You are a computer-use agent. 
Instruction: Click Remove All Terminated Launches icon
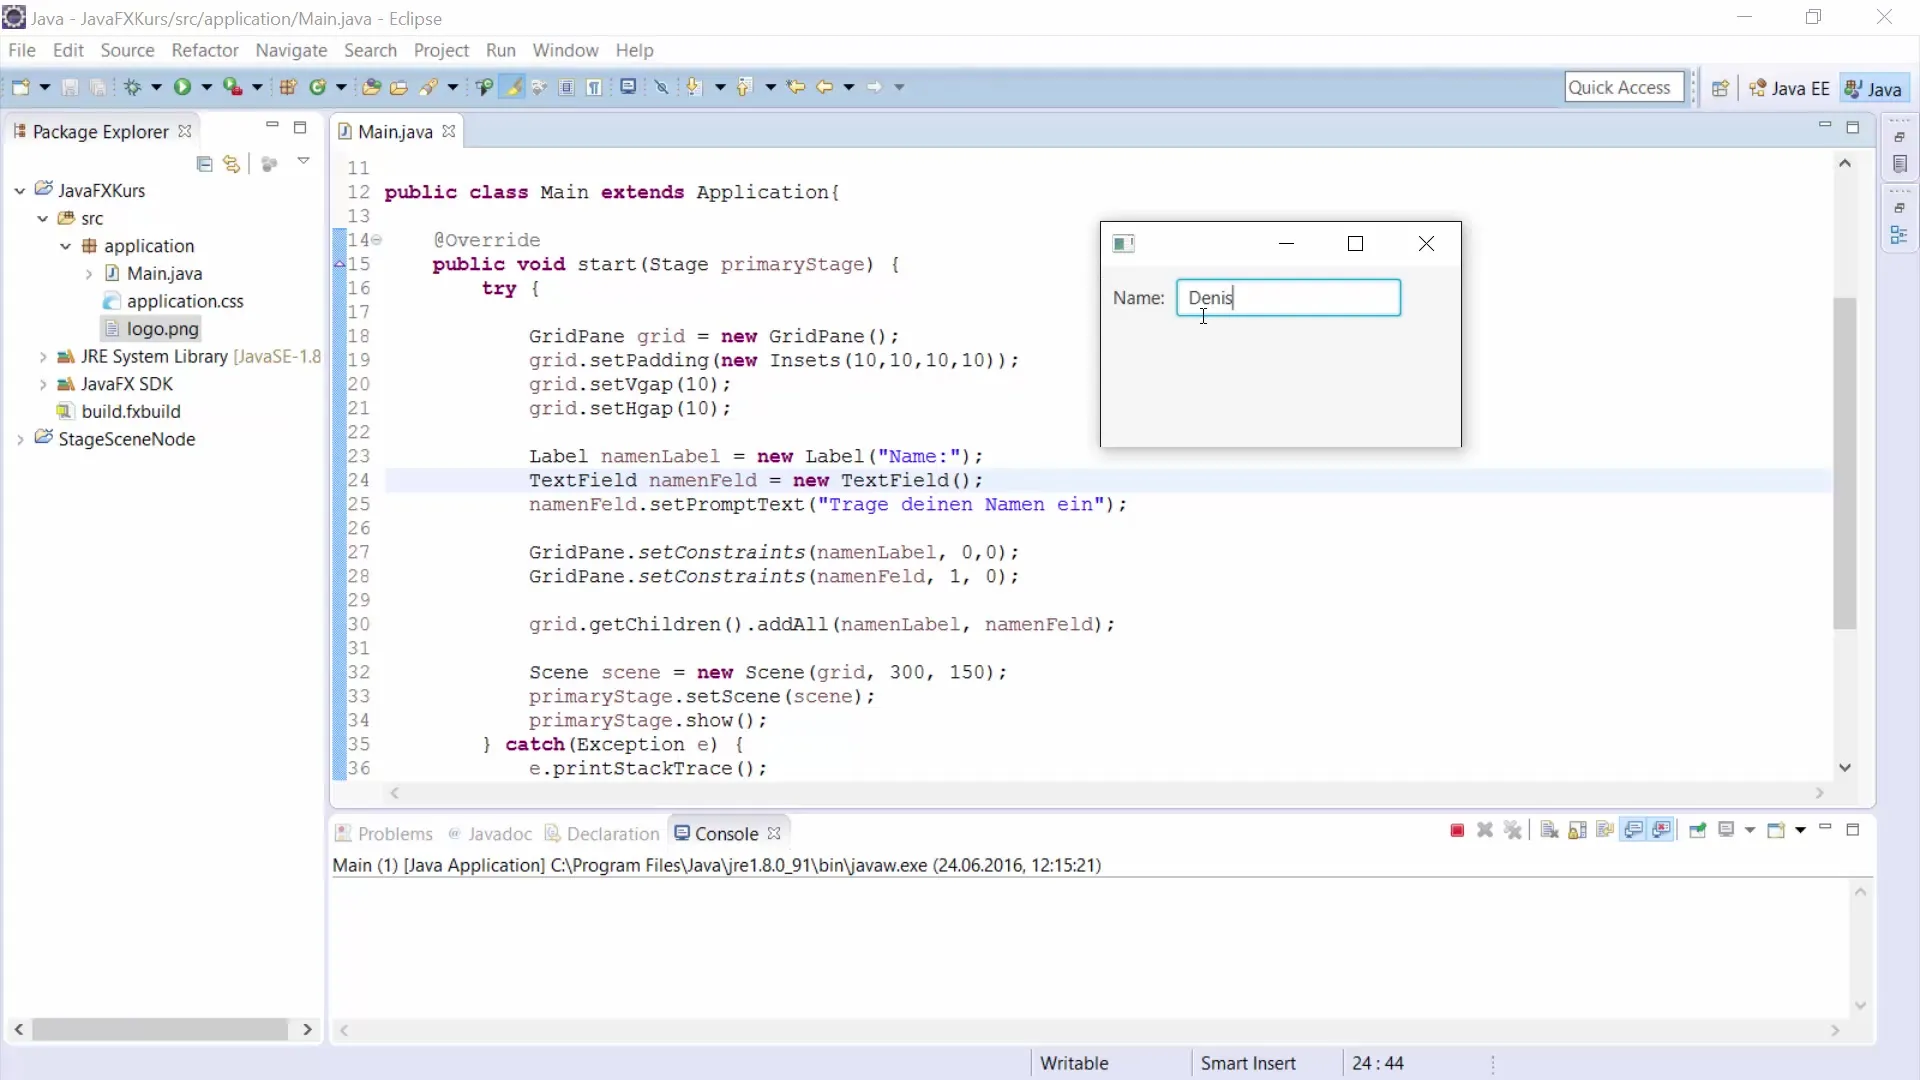pos(1513,830)
